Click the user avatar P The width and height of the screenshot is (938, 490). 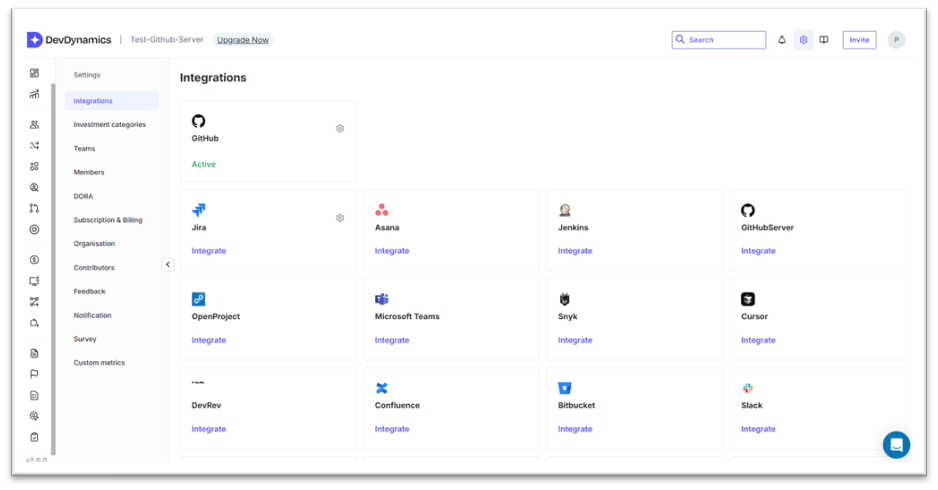[x=896, y=40]
